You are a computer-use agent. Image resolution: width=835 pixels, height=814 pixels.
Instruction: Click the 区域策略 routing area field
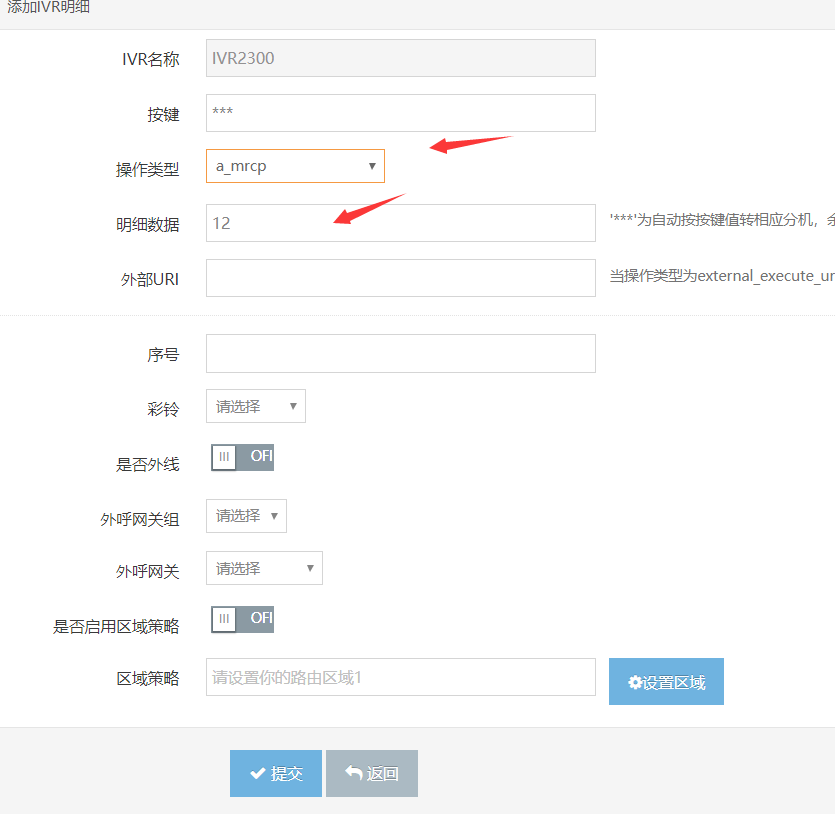(400, 677)
